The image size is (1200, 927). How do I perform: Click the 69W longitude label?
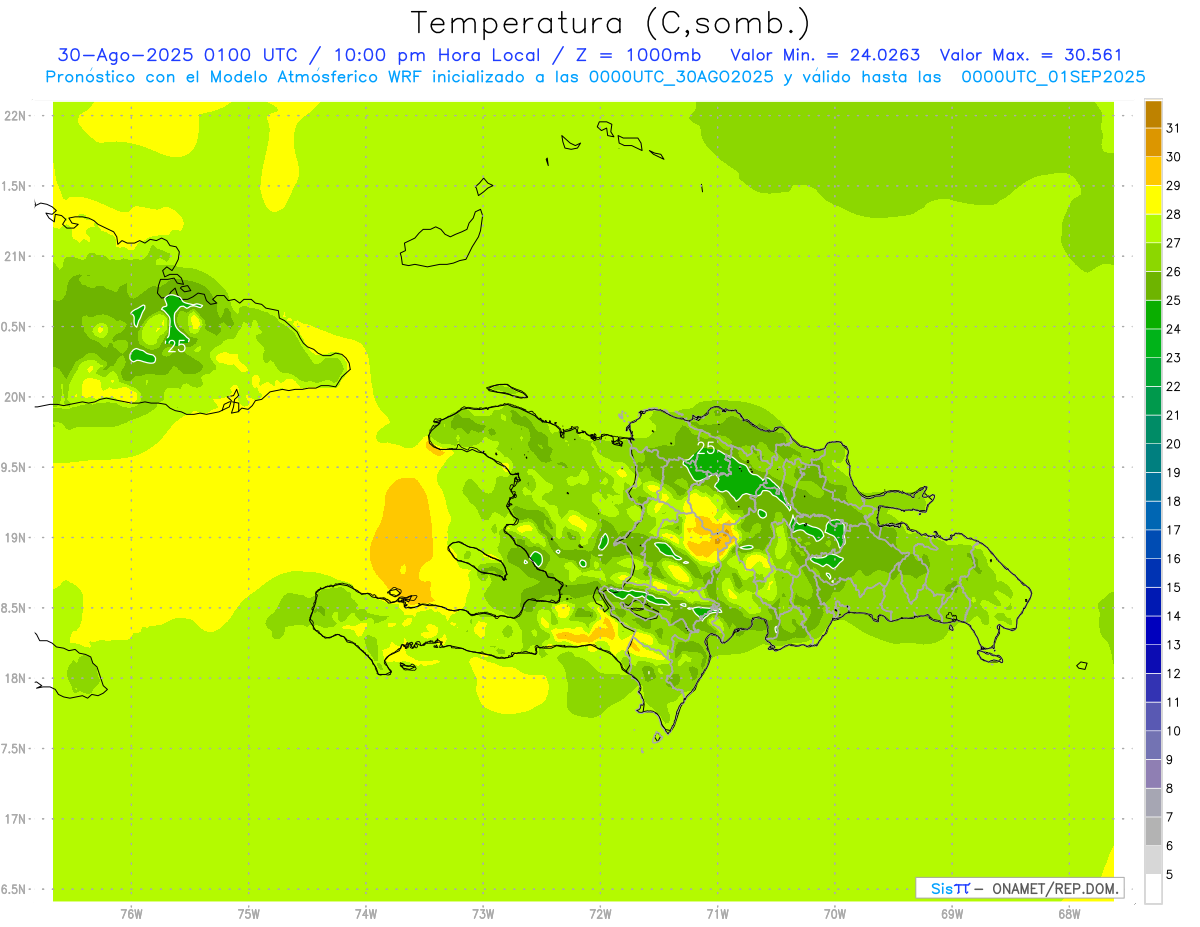[952, 914]
